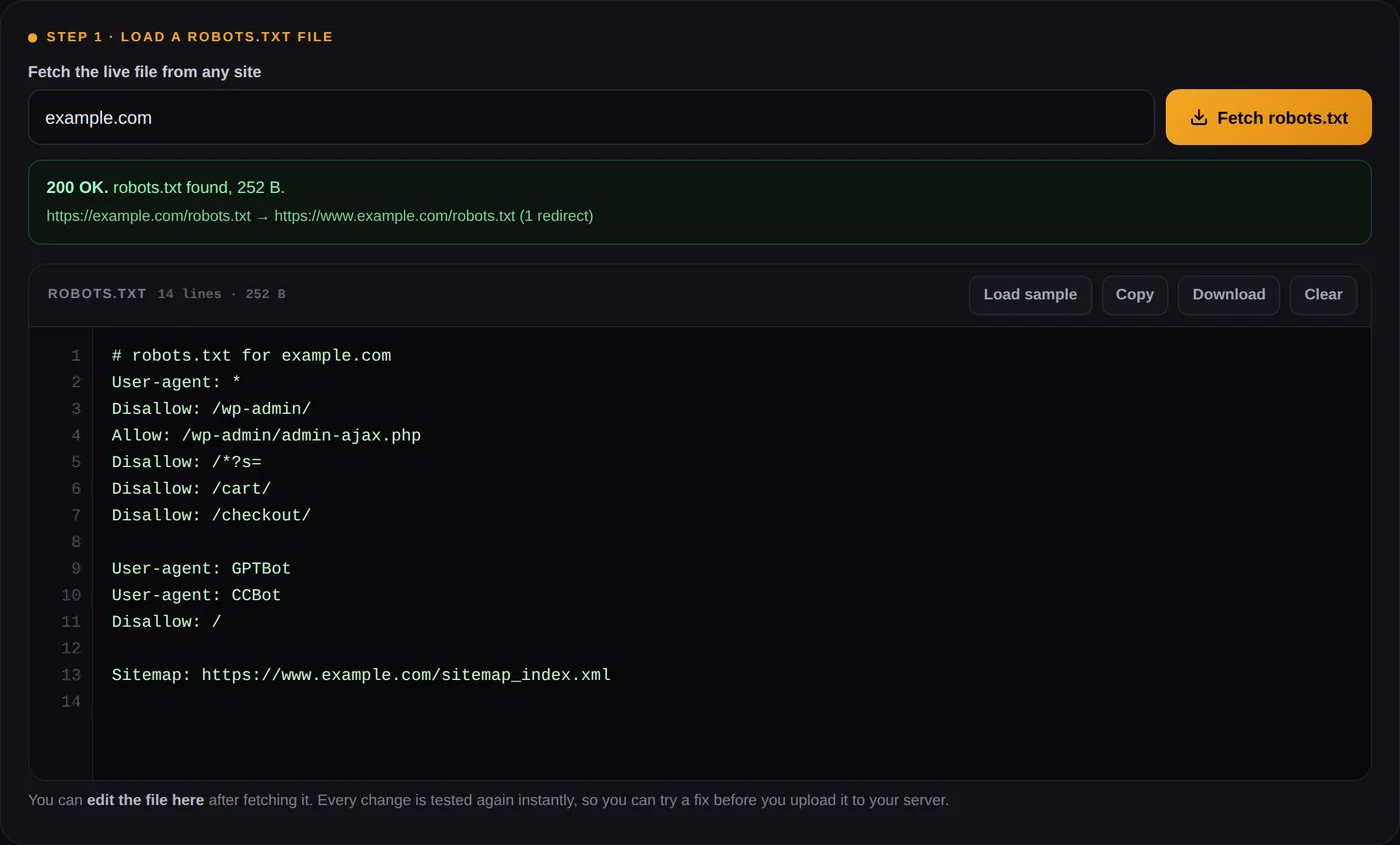Click the Load sample button
1400x845 pixels.
coord(1030,295)
